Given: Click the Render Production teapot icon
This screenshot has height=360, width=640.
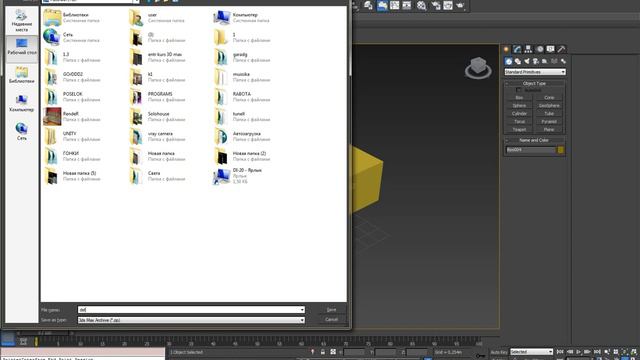Looking at the screenshot, I should [460, 5].
